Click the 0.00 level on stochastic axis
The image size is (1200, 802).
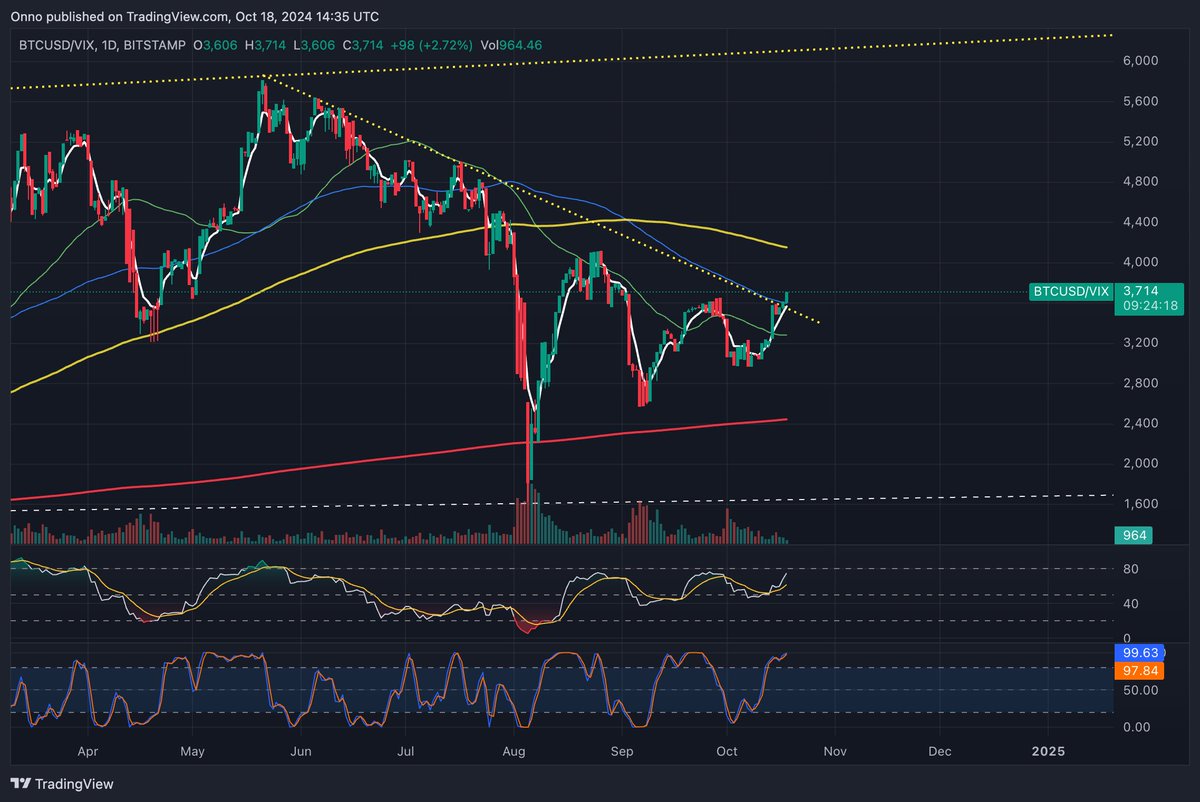pos(1138,727)
